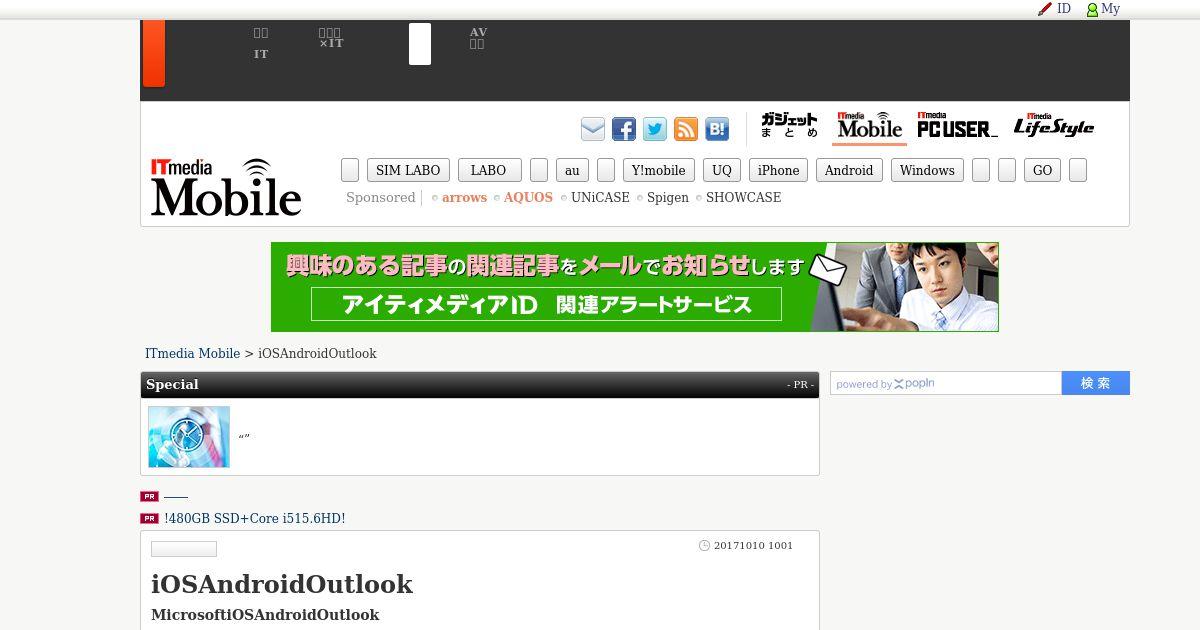Select the GO category button

(1042, 170)
